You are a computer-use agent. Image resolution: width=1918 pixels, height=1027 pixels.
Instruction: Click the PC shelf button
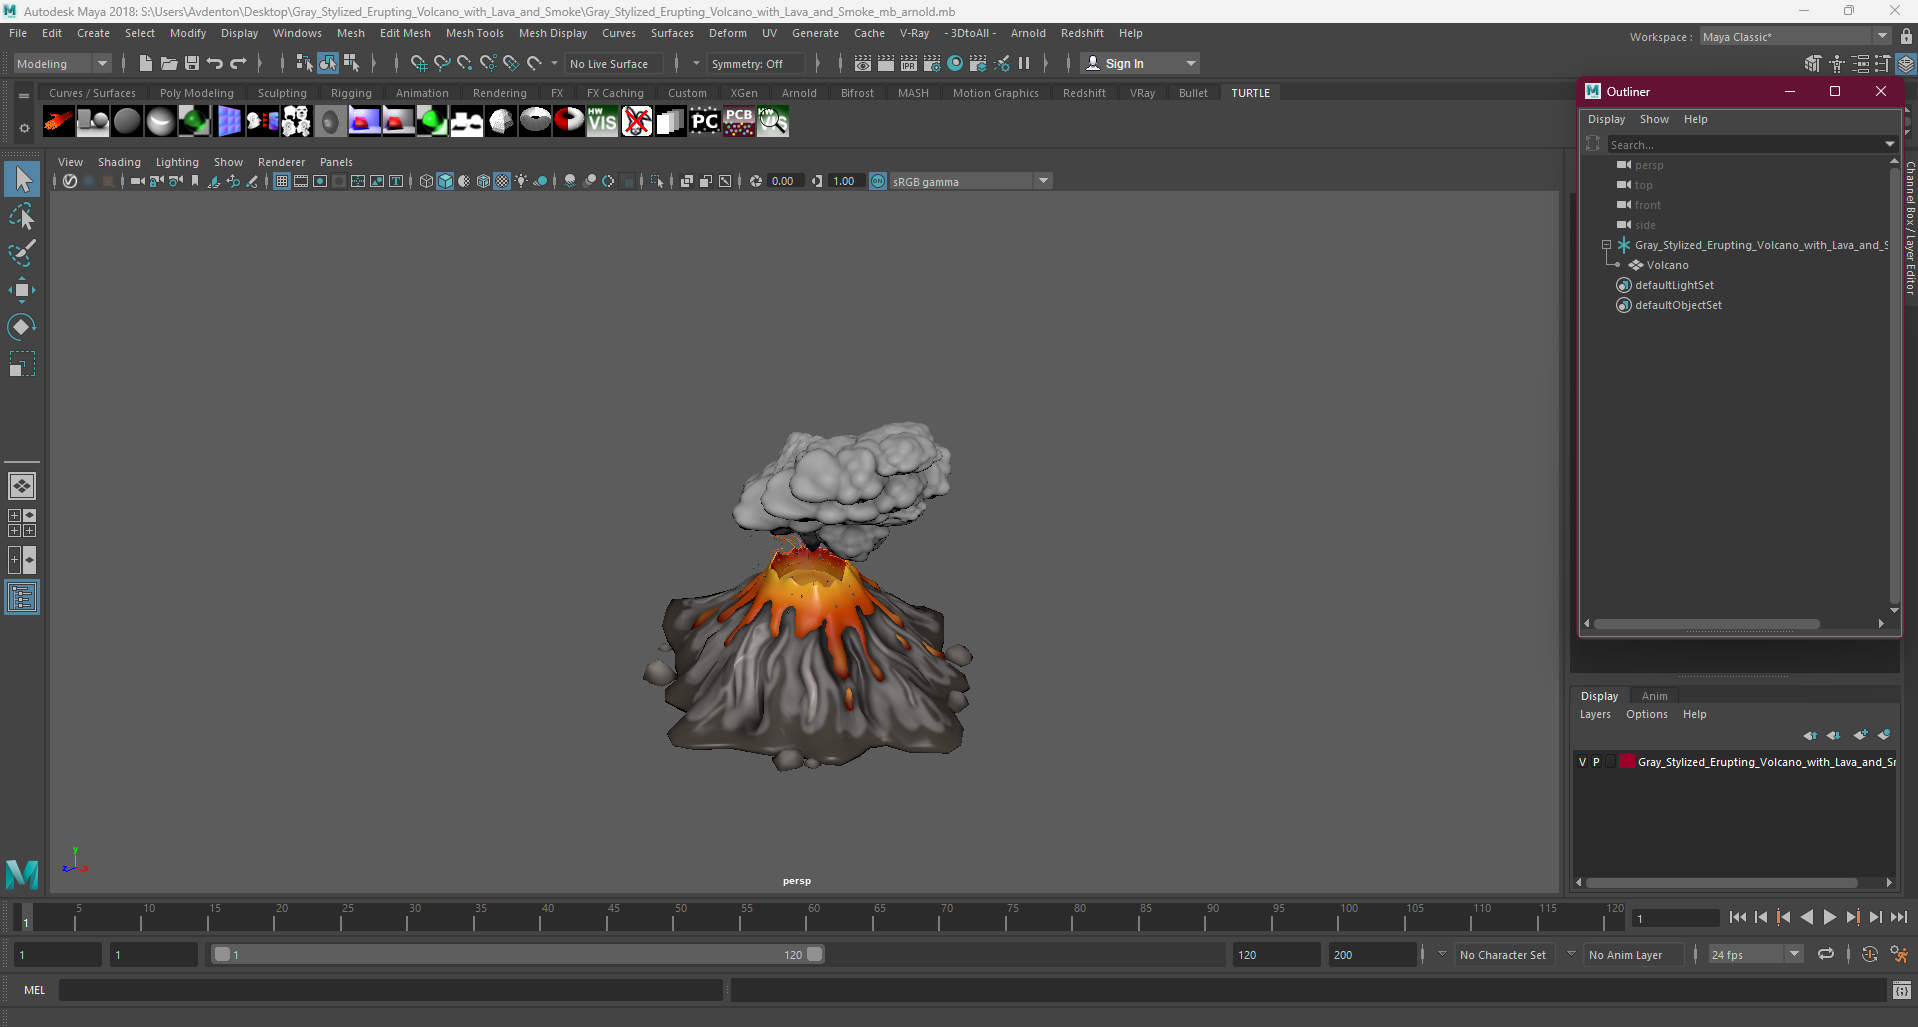(x=705, y=122)
